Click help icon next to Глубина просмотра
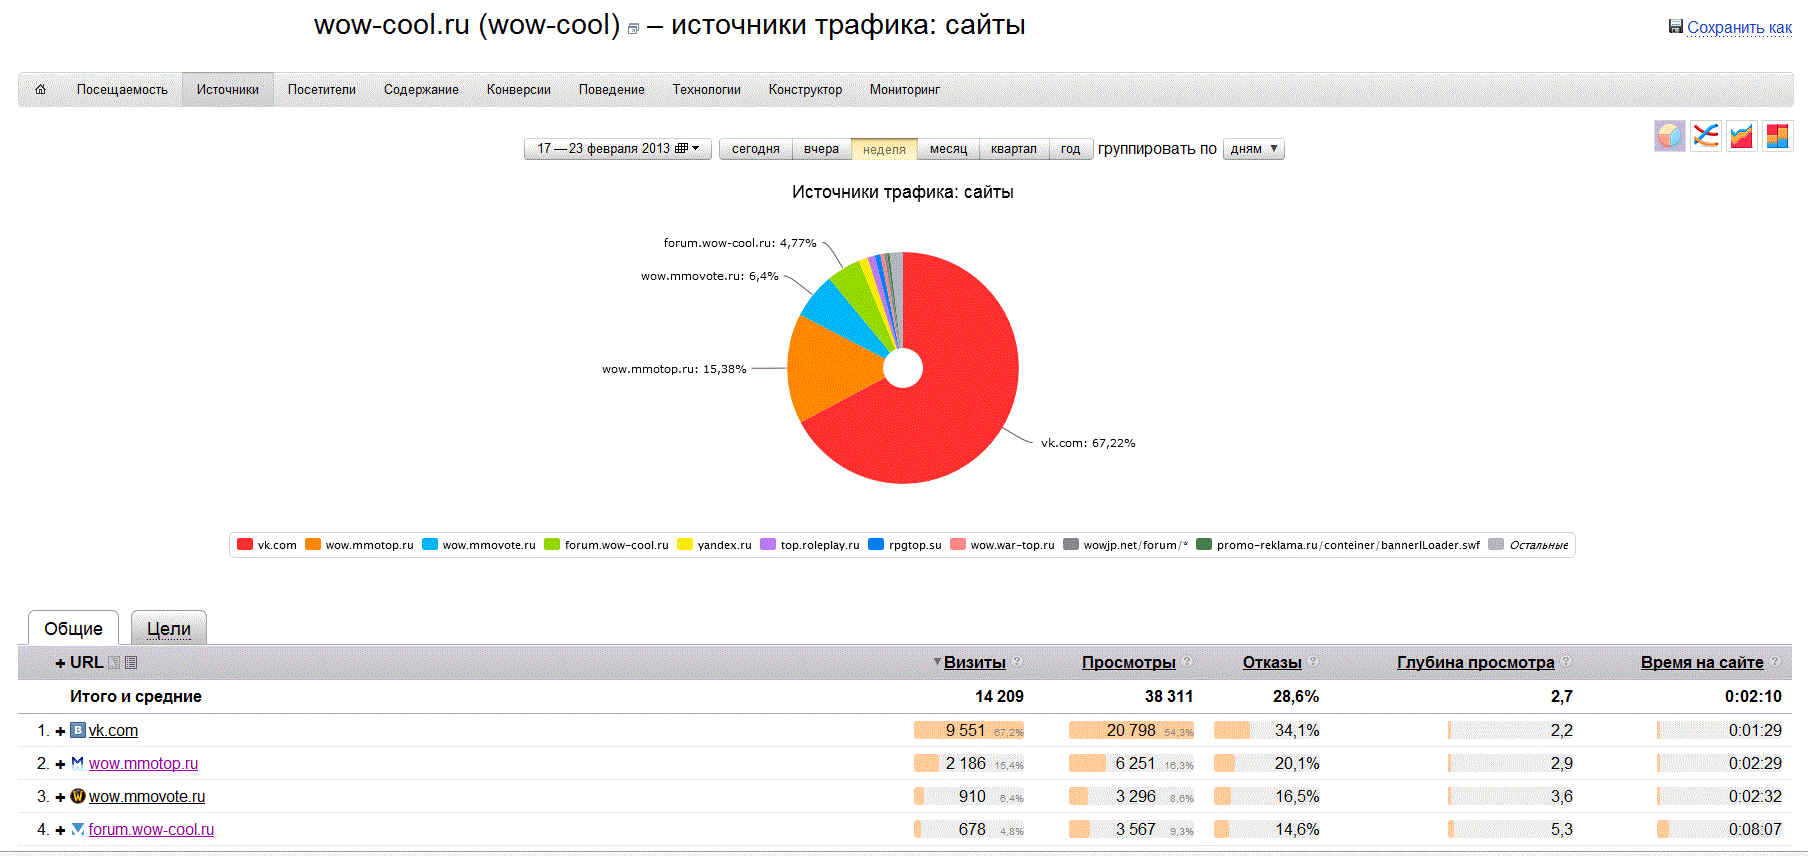The height and width of the screenshot is (856, 1808). point(1566,661)
